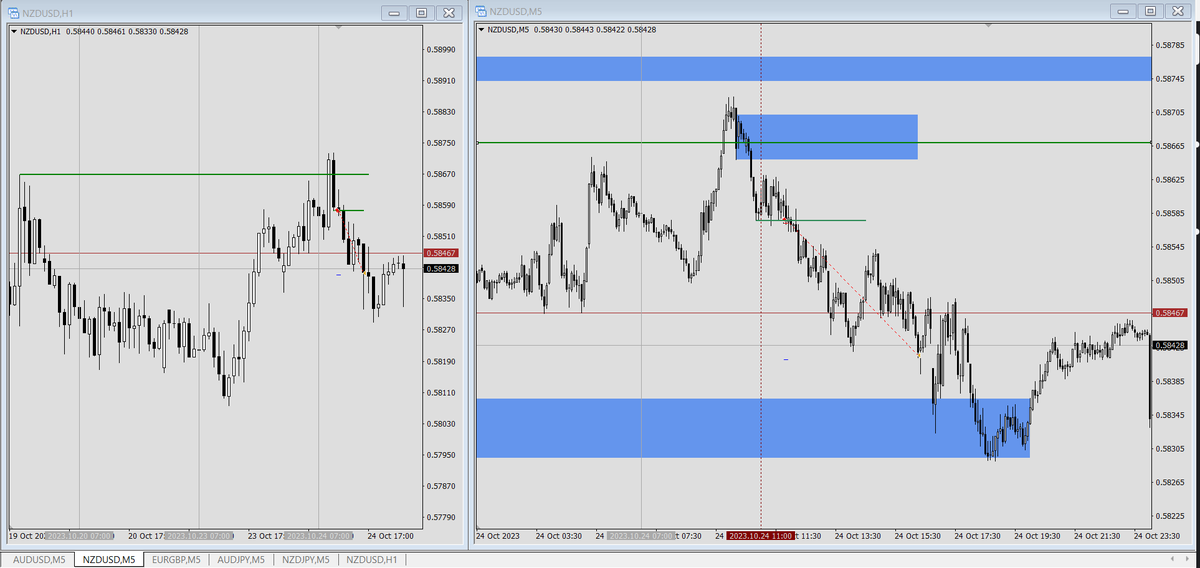The image size is (1200, 568).
Task: Click the red 0.58467 price label in M5 chart
Action: (1170, 313)
